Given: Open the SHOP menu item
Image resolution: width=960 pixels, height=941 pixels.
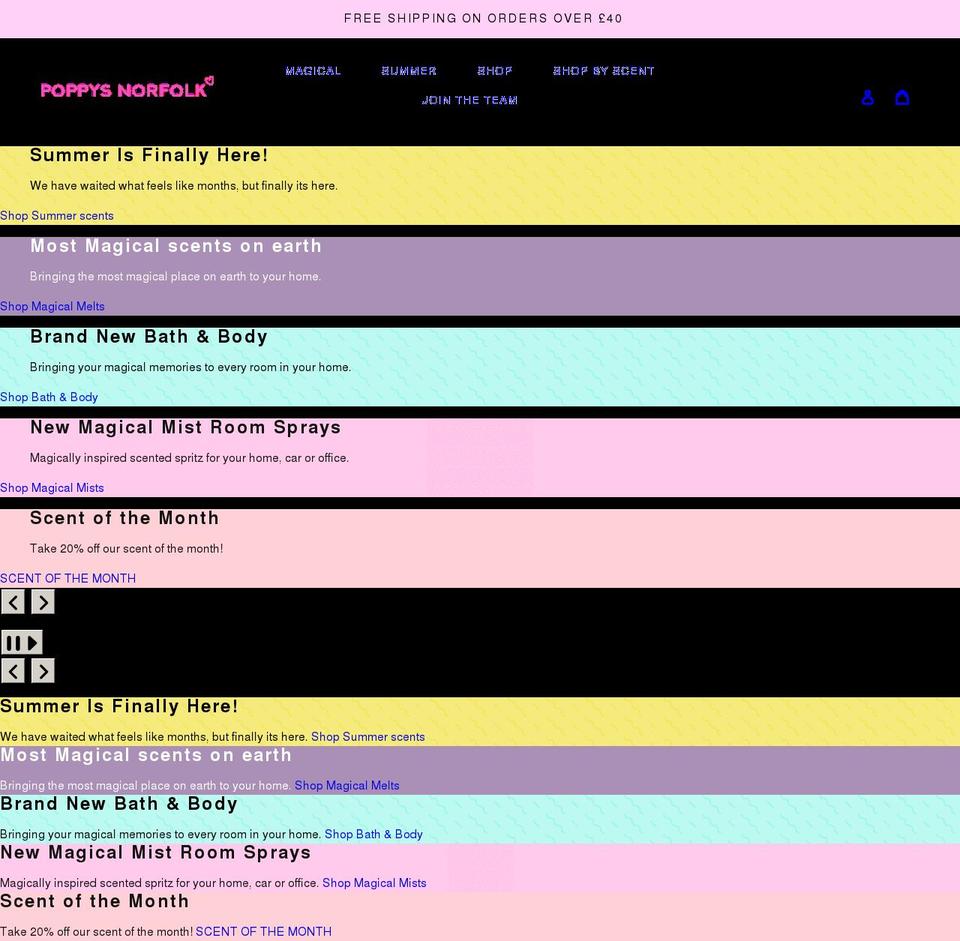Looking at the screenshot, I should click(x=495, y=71).
